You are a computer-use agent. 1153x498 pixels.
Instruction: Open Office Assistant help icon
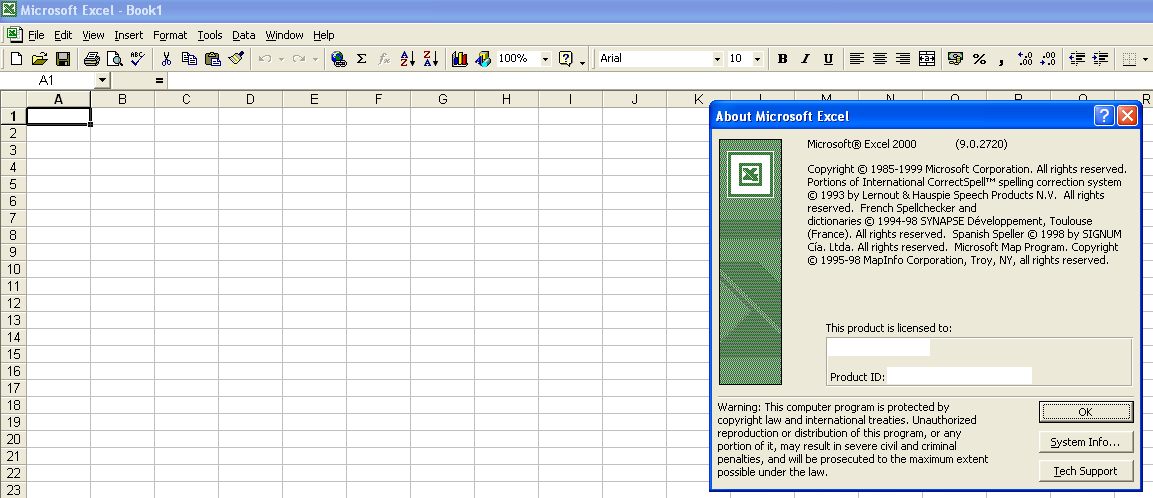(x=565, y=59)
